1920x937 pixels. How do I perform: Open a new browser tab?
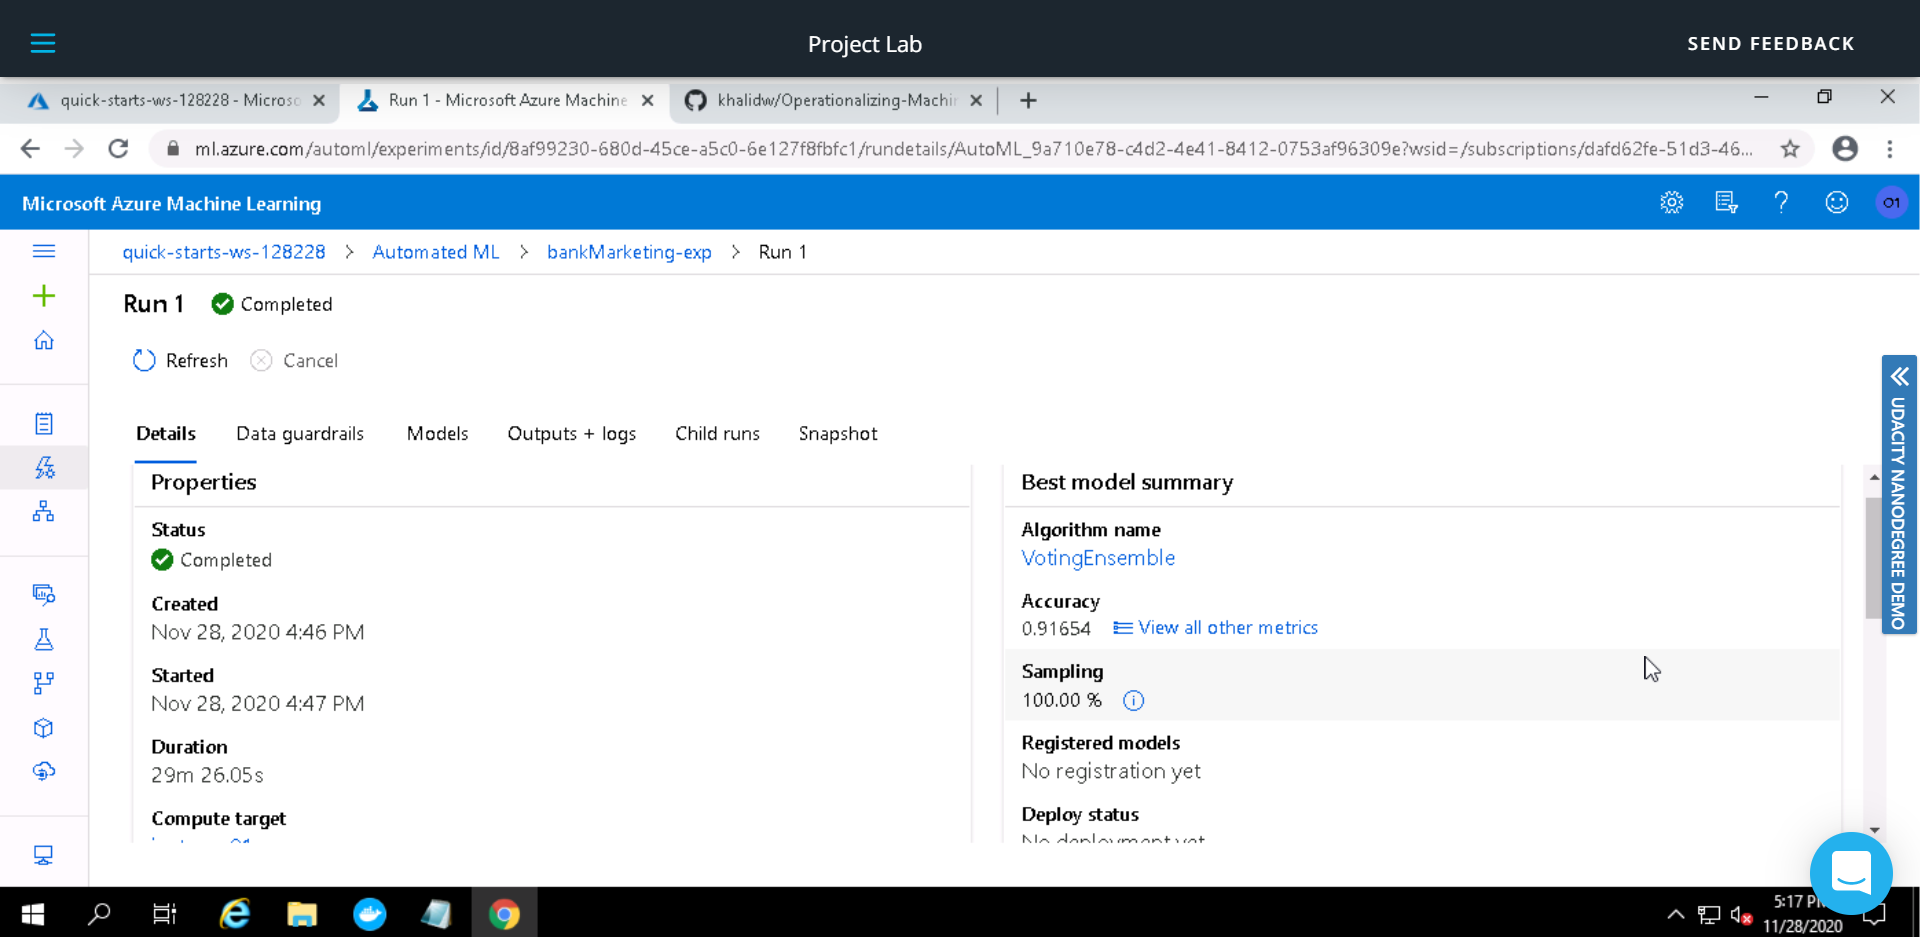1028,100
